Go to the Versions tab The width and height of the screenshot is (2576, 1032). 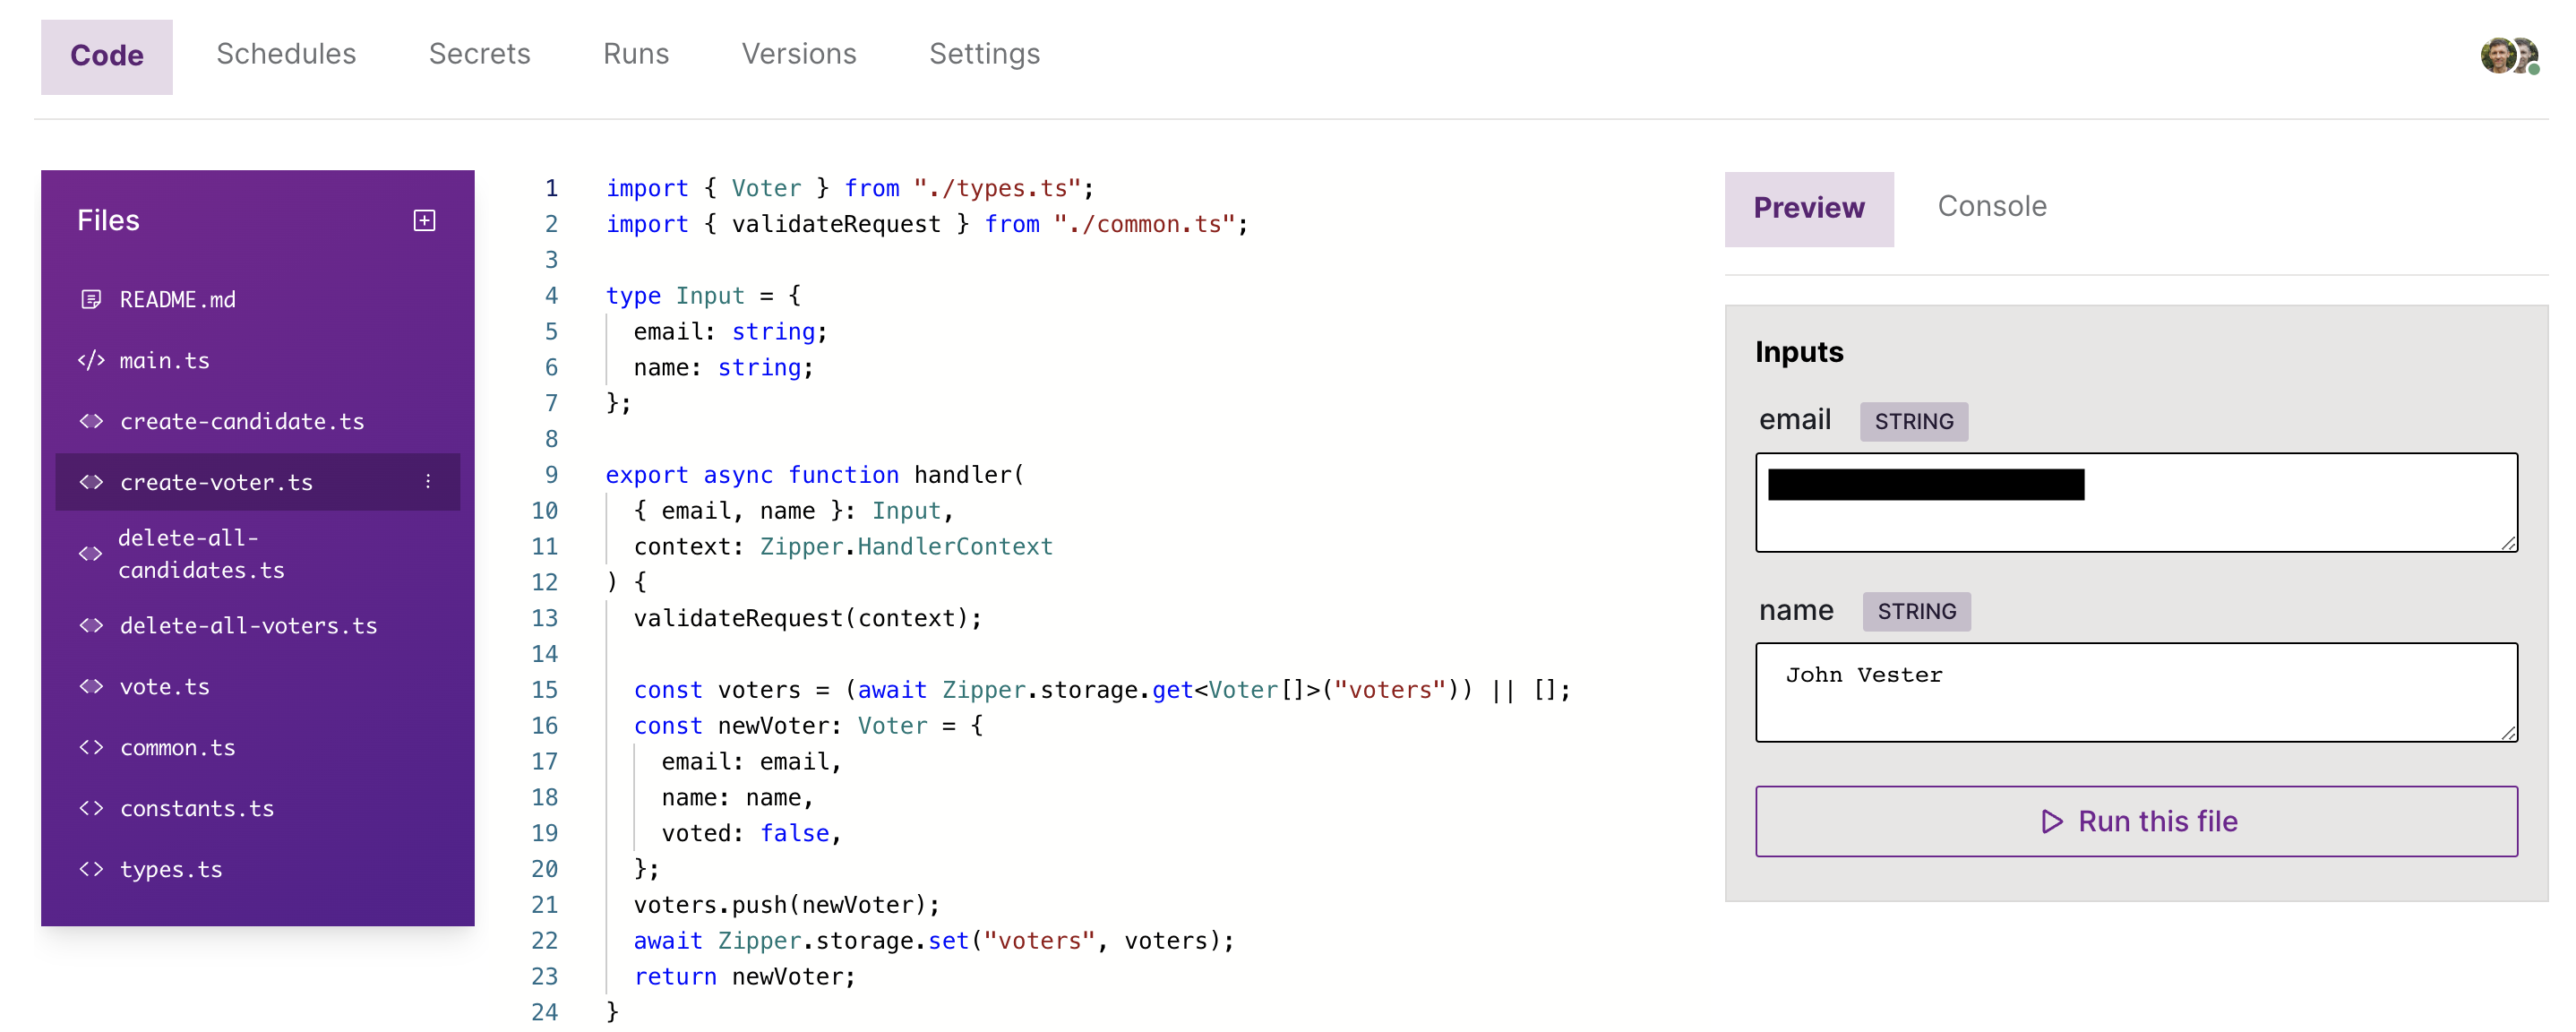point(798,54)
